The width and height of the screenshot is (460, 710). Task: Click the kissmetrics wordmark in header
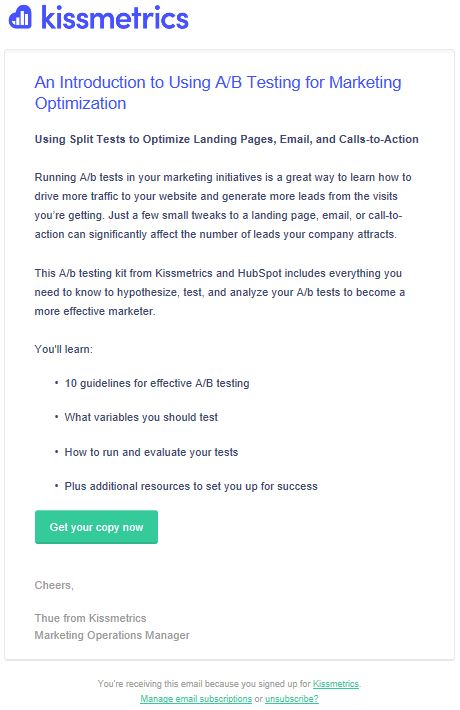[115, 18]
